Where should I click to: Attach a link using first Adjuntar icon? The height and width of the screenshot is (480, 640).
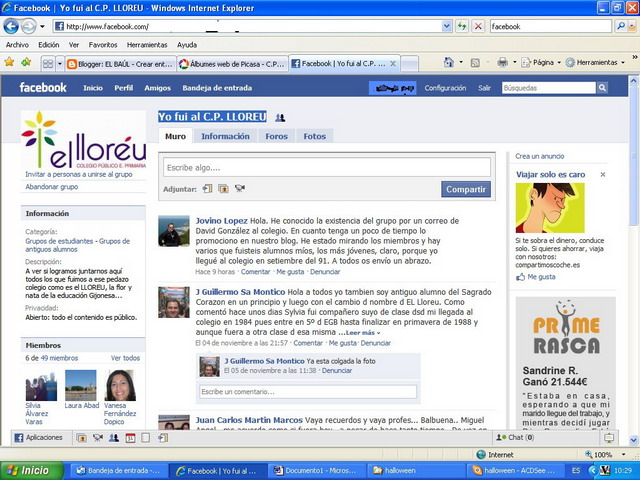click(x=207, y=189)
